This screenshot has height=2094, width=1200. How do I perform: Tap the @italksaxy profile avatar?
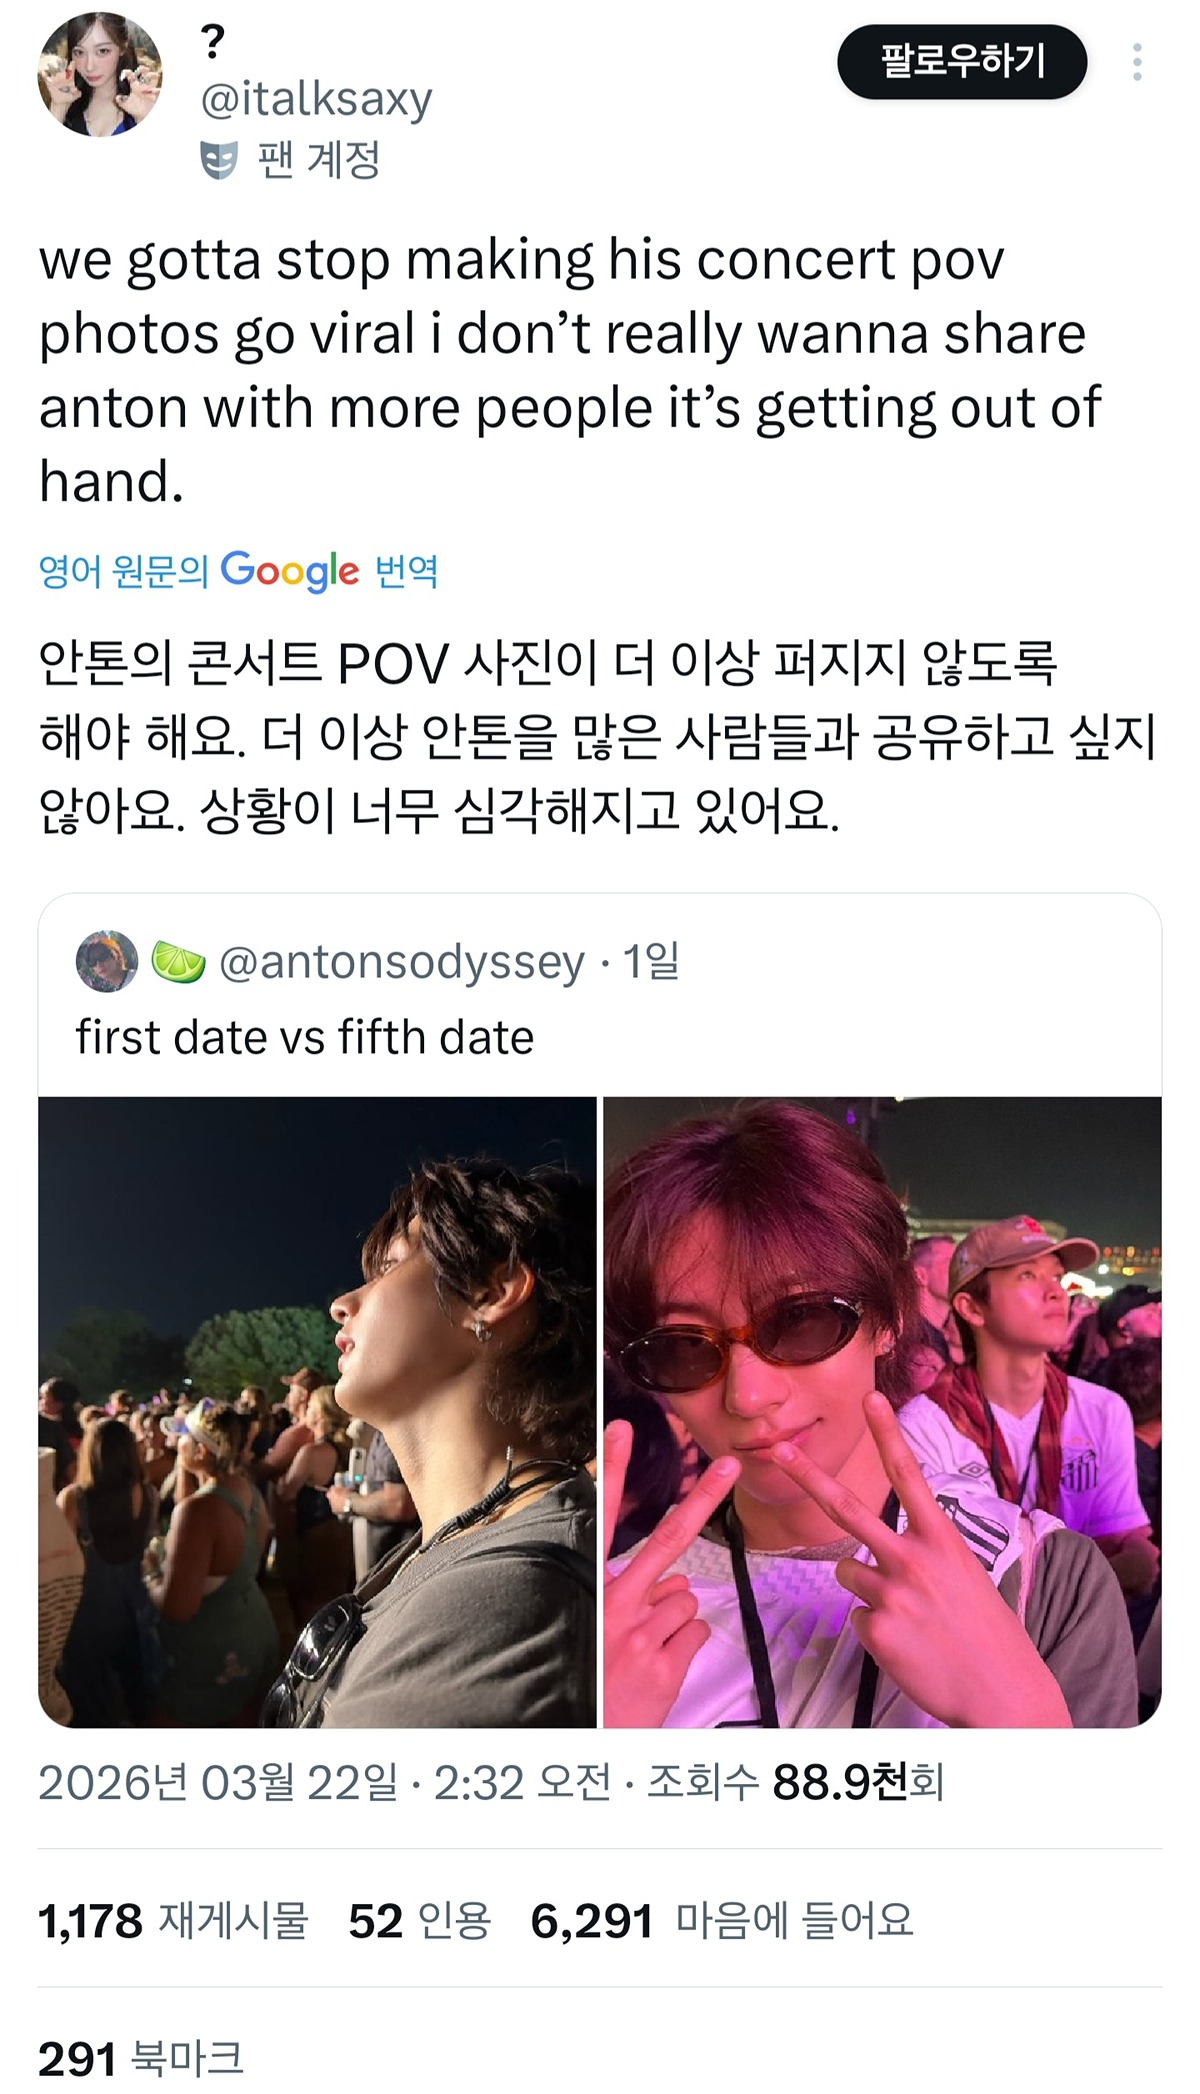tap(99, 74)
